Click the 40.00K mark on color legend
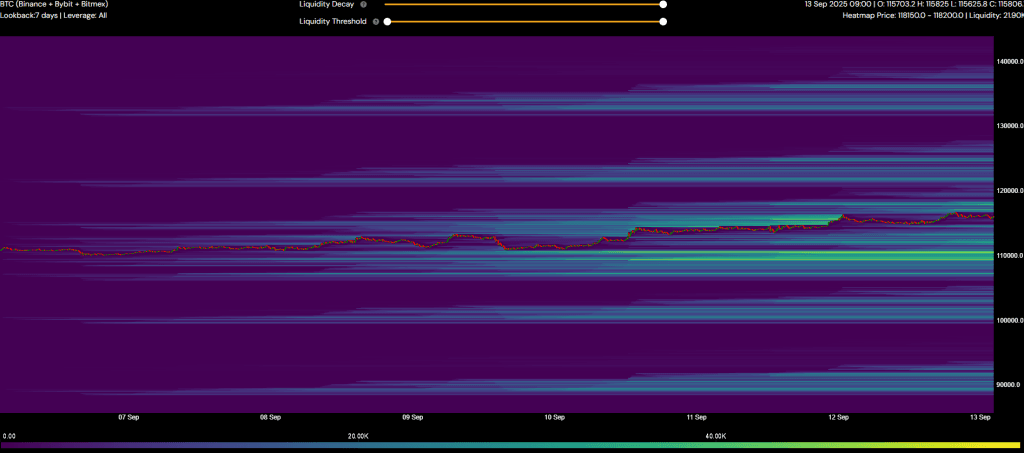Image resolution: width=1024 pixels, height=453 pixels. click(x=714, y=436)
